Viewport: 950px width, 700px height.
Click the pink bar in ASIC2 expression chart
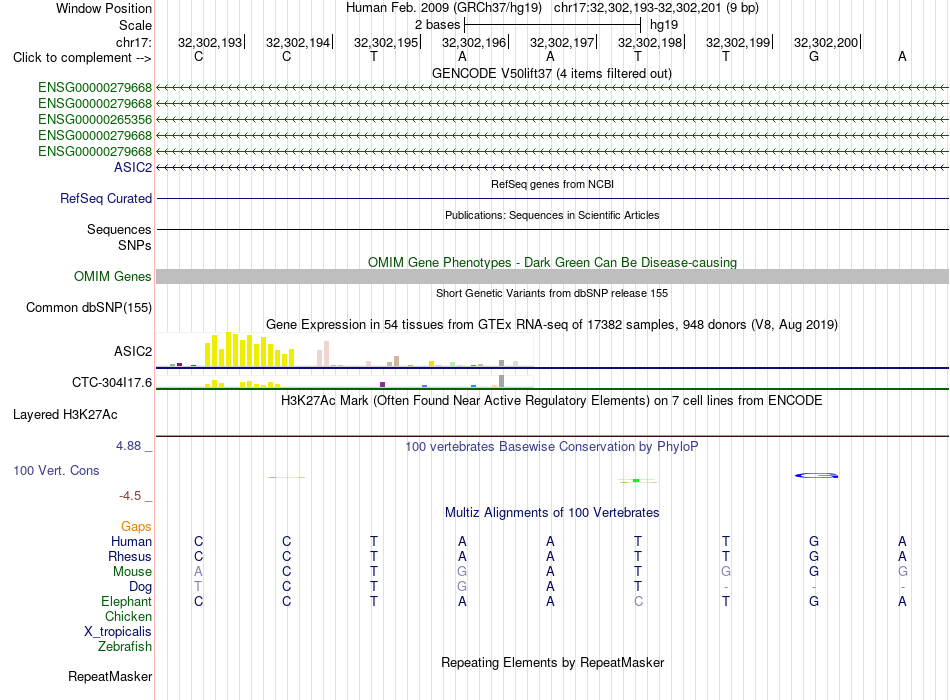point(327,354)
